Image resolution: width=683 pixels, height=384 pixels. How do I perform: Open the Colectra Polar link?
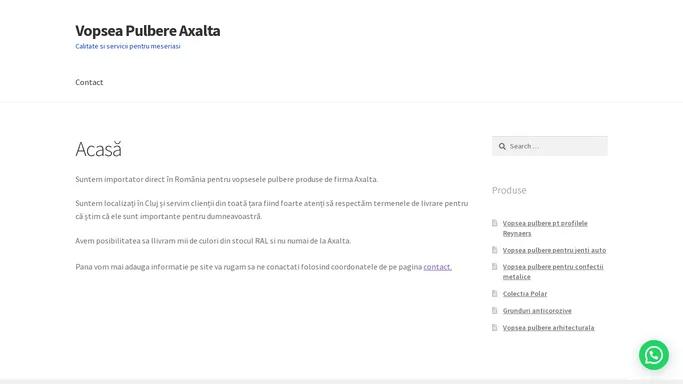524,294
